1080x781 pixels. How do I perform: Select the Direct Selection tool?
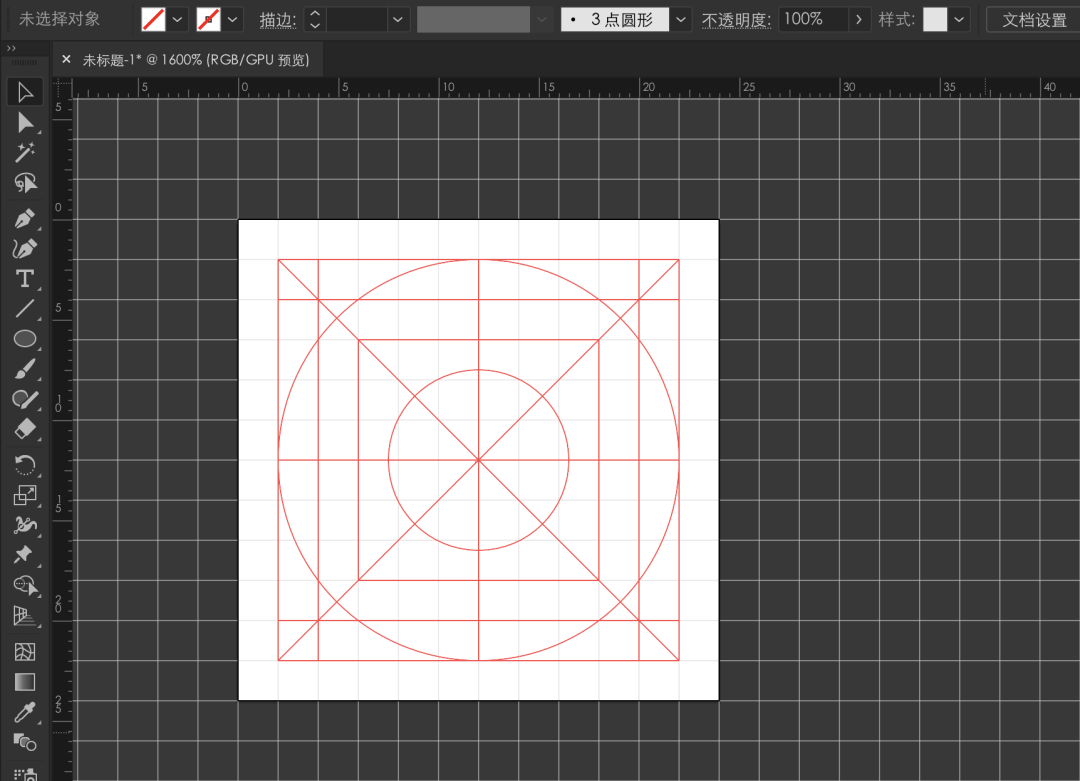pyautogui.click(x=25, y=123)
